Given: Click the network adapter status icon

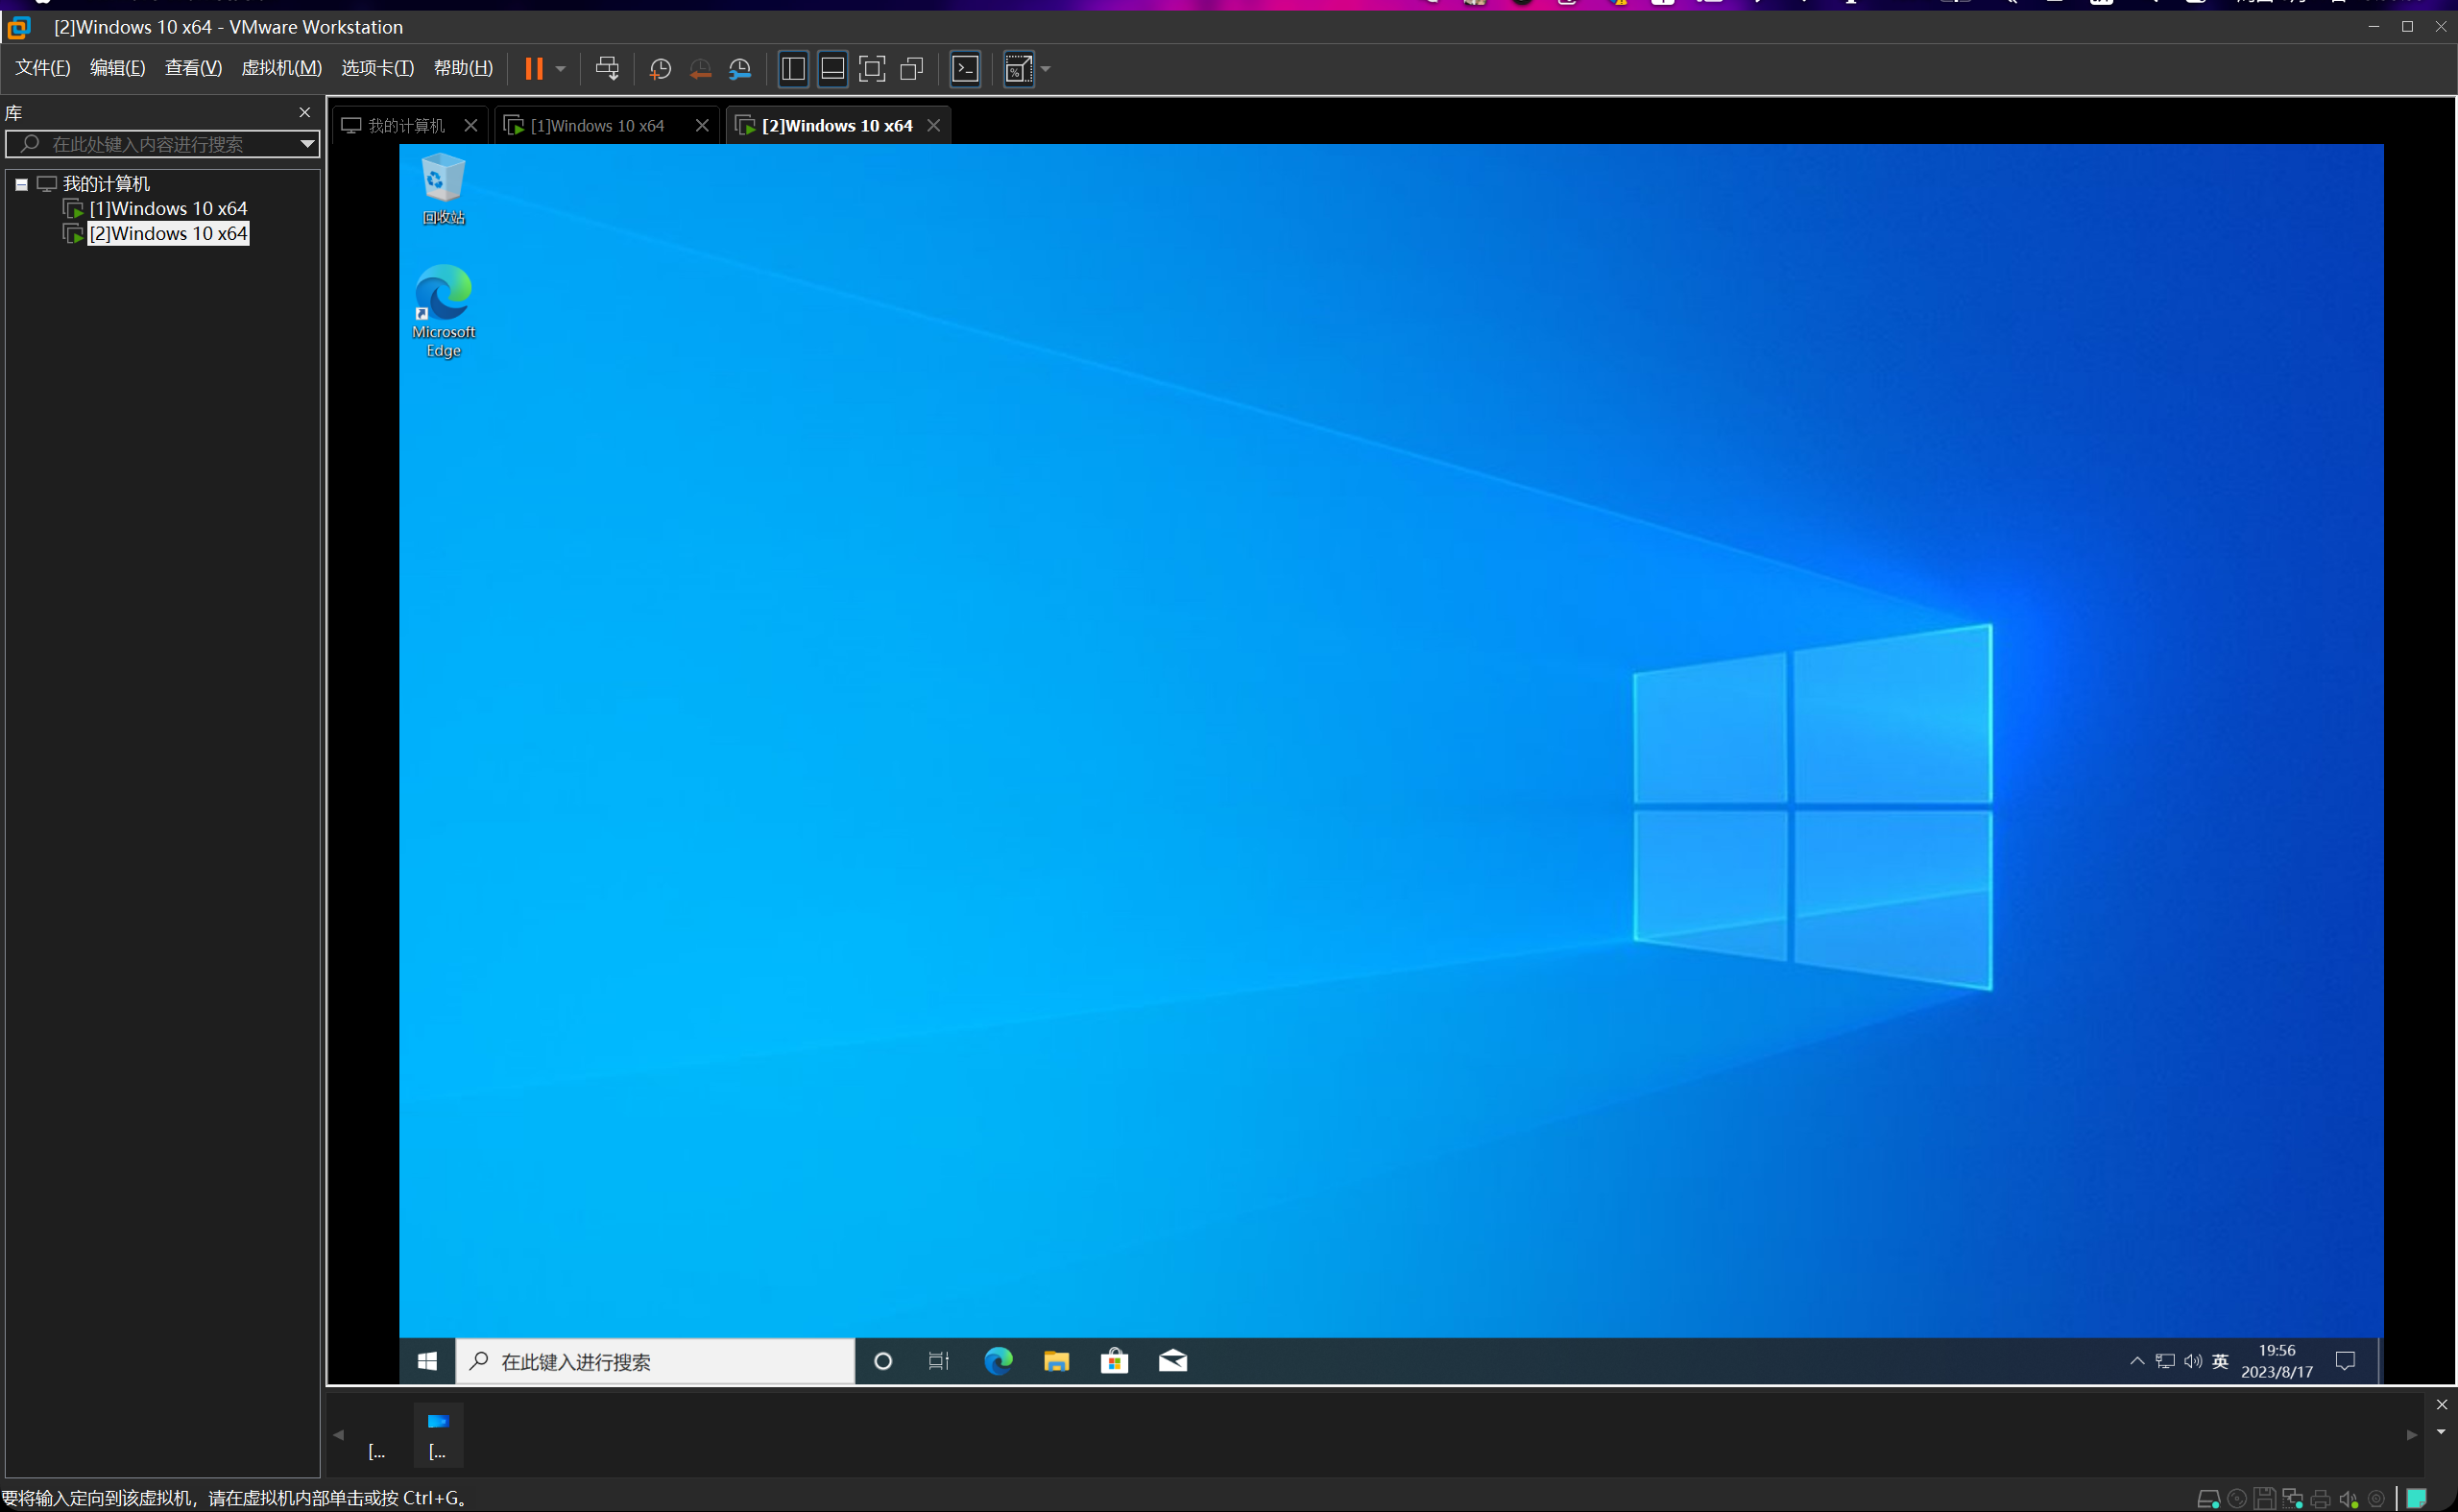Looking at the screenshot, I should coord(2292,1498).
